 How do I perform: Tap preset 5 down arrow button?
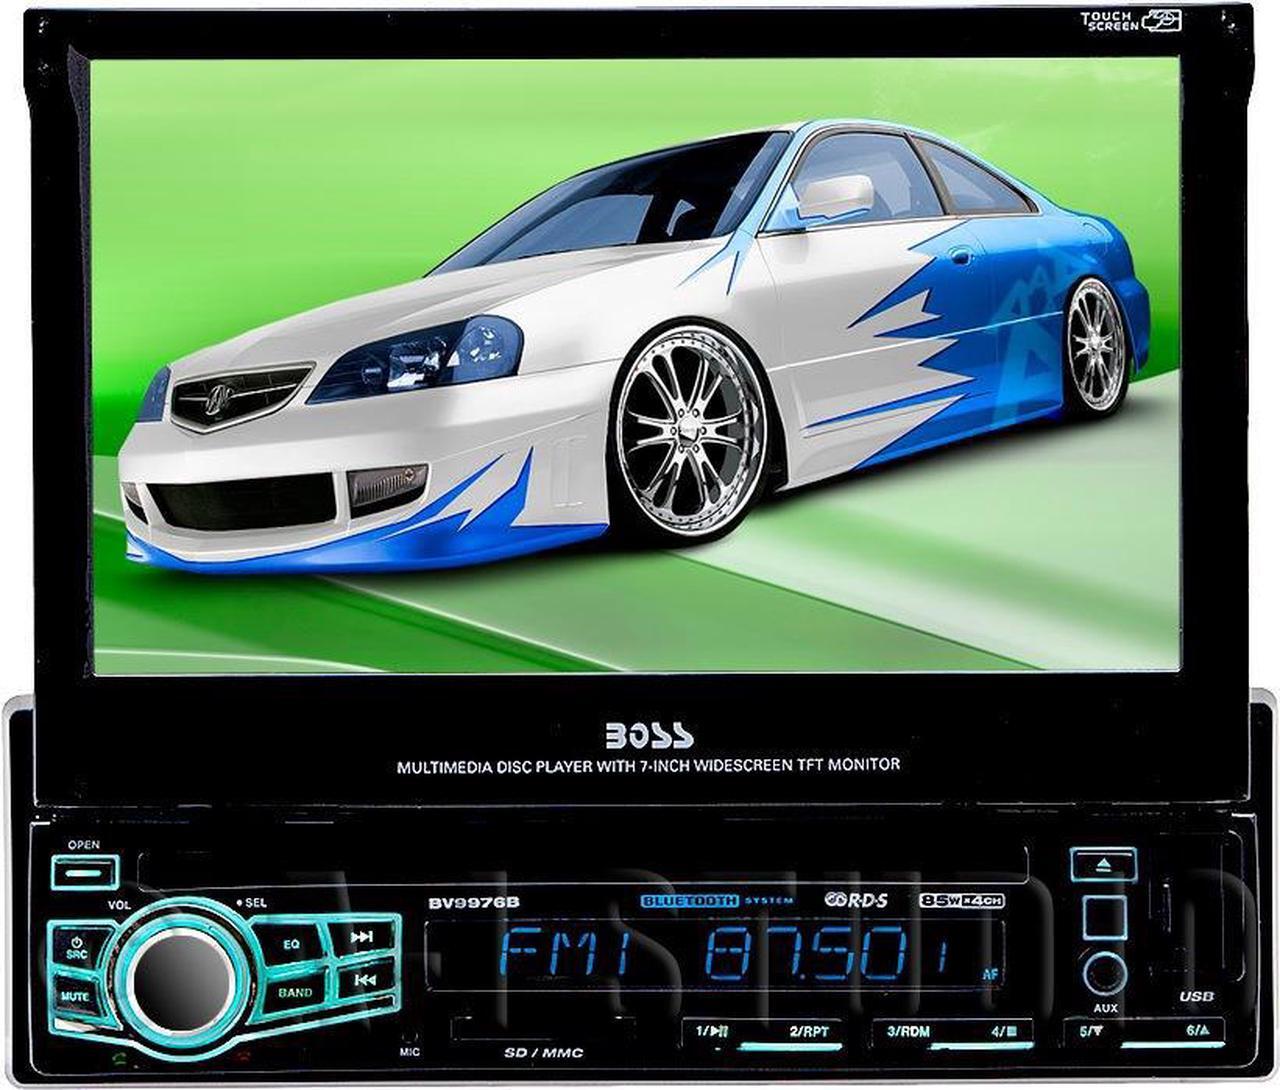pyautogui.click(x=1090, y=1031)
